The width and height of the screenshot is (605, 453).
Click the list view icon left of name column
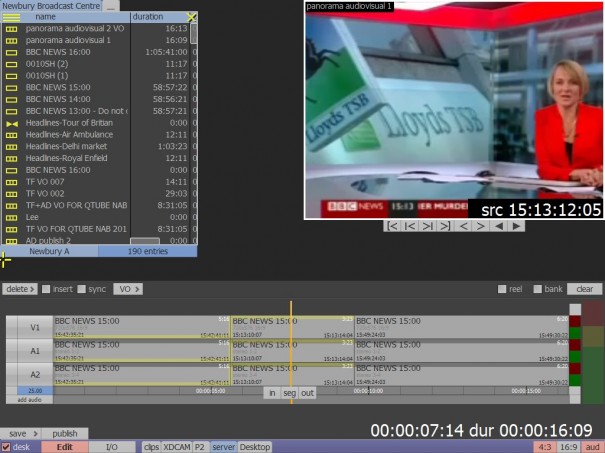[x=12, y=17]
